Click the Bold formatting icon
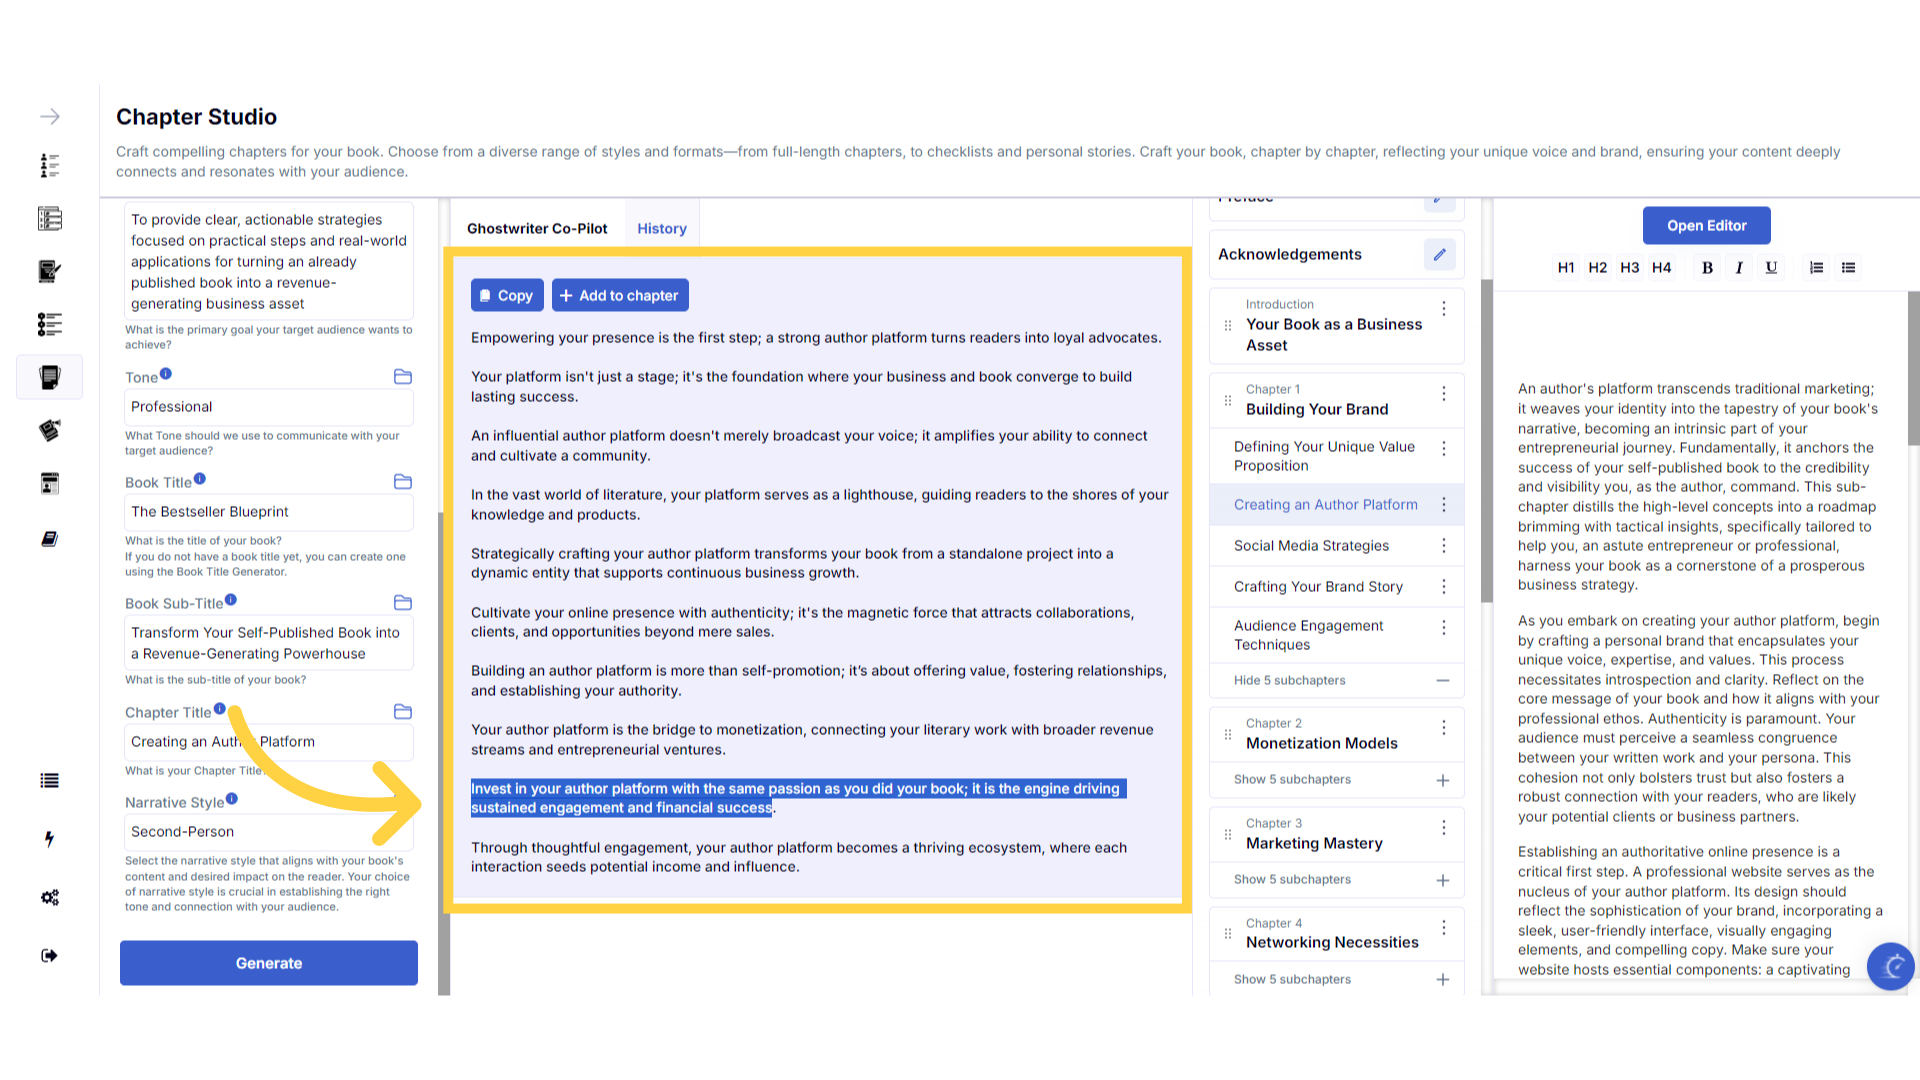The image size is (1920, 1080). (1707, 268)
